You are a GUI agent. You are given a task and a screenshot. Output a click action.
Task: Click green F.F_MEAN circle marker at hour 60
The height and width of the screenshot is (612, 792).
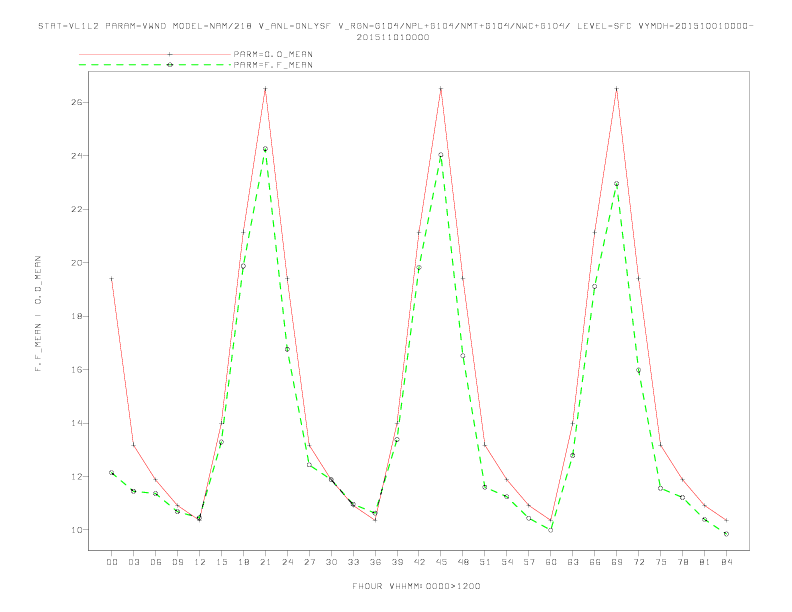tap(551, 530)
